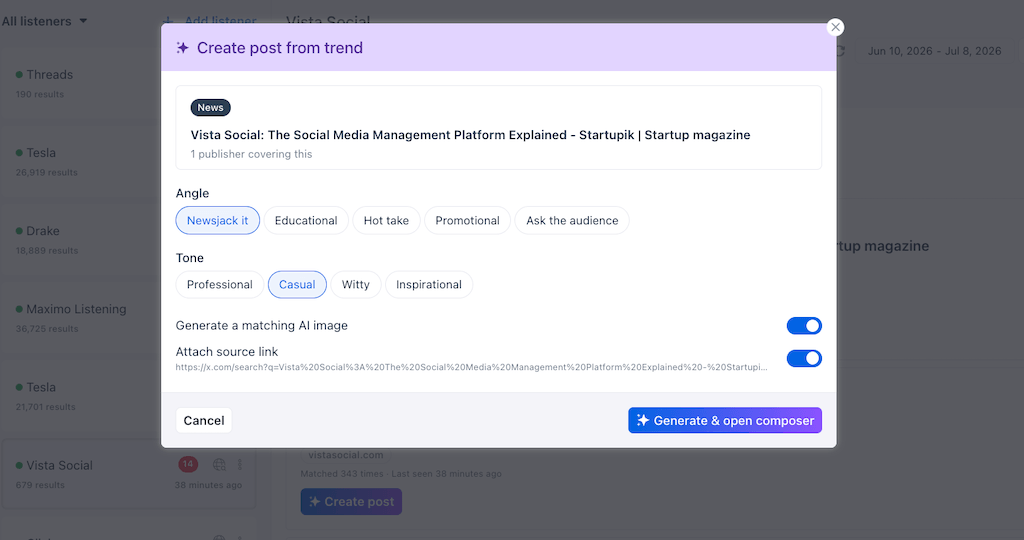Click the Vista Social trend headline
The image size is (1024, 540).
(470, 135)
